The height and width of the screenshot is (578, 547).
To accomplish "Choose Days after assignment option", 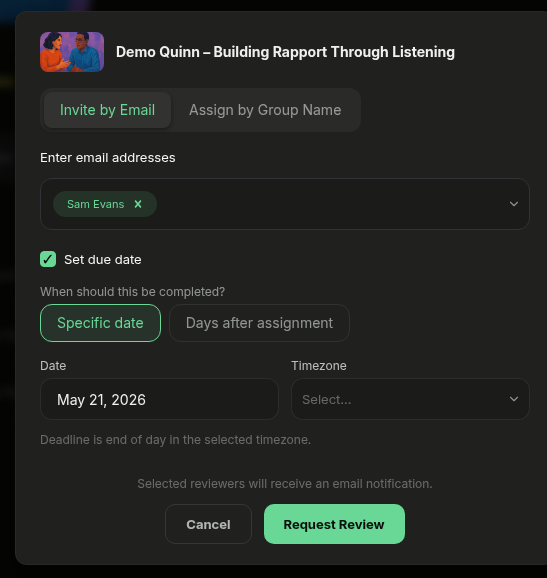I will pyautogui.click(x=259, y=323).
